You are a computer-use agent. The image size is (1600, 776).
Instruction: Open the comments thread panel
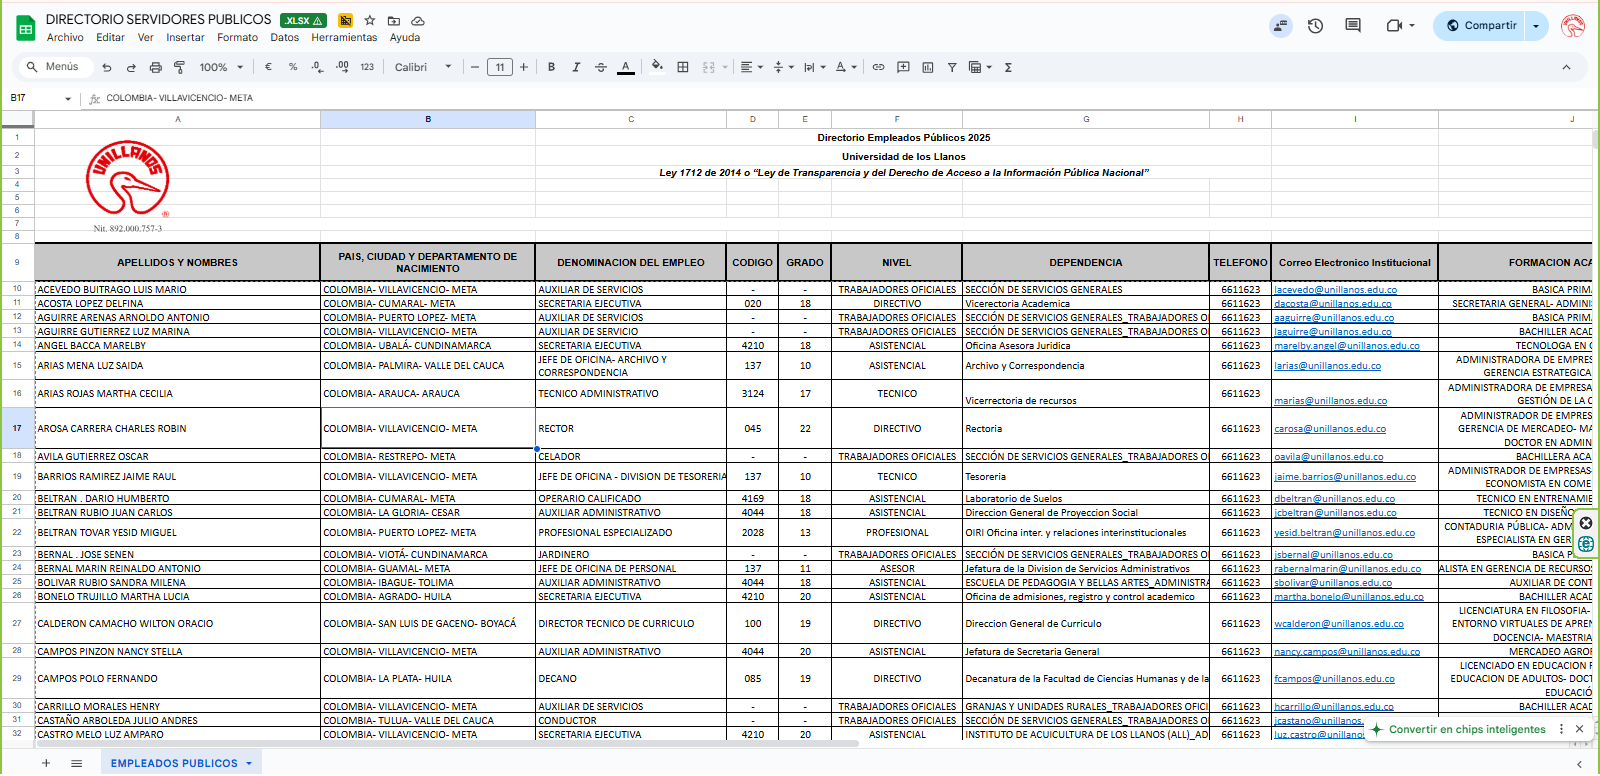point(1353,25)
